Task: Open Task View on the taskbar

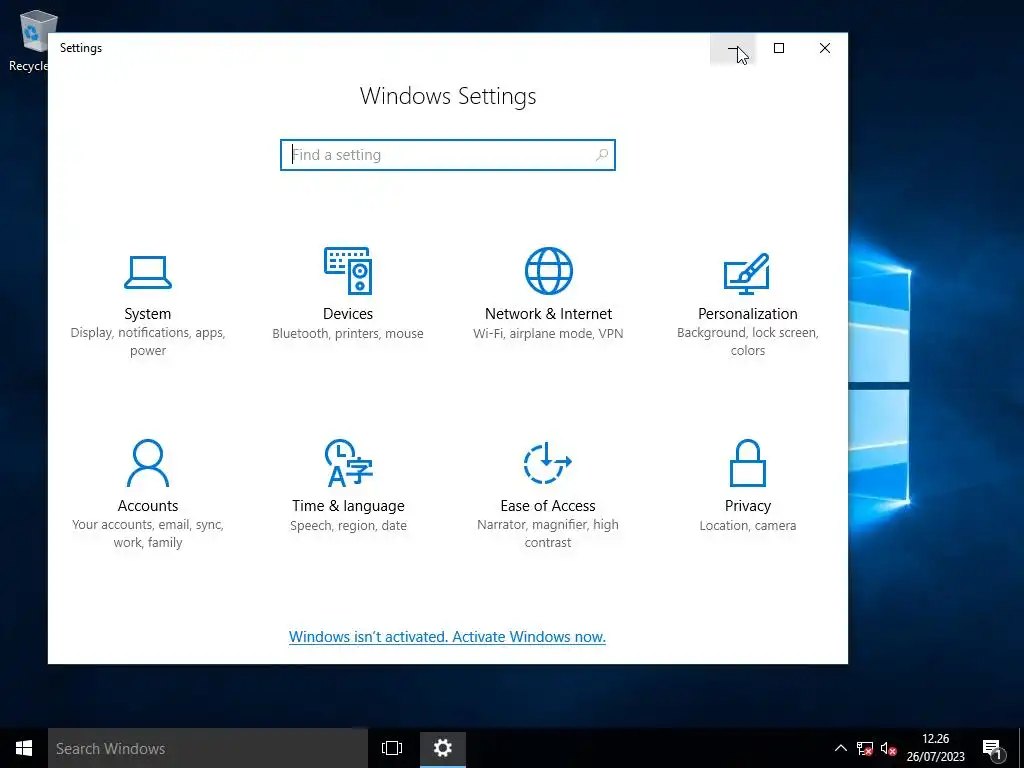Action: [x=392, y=748]
